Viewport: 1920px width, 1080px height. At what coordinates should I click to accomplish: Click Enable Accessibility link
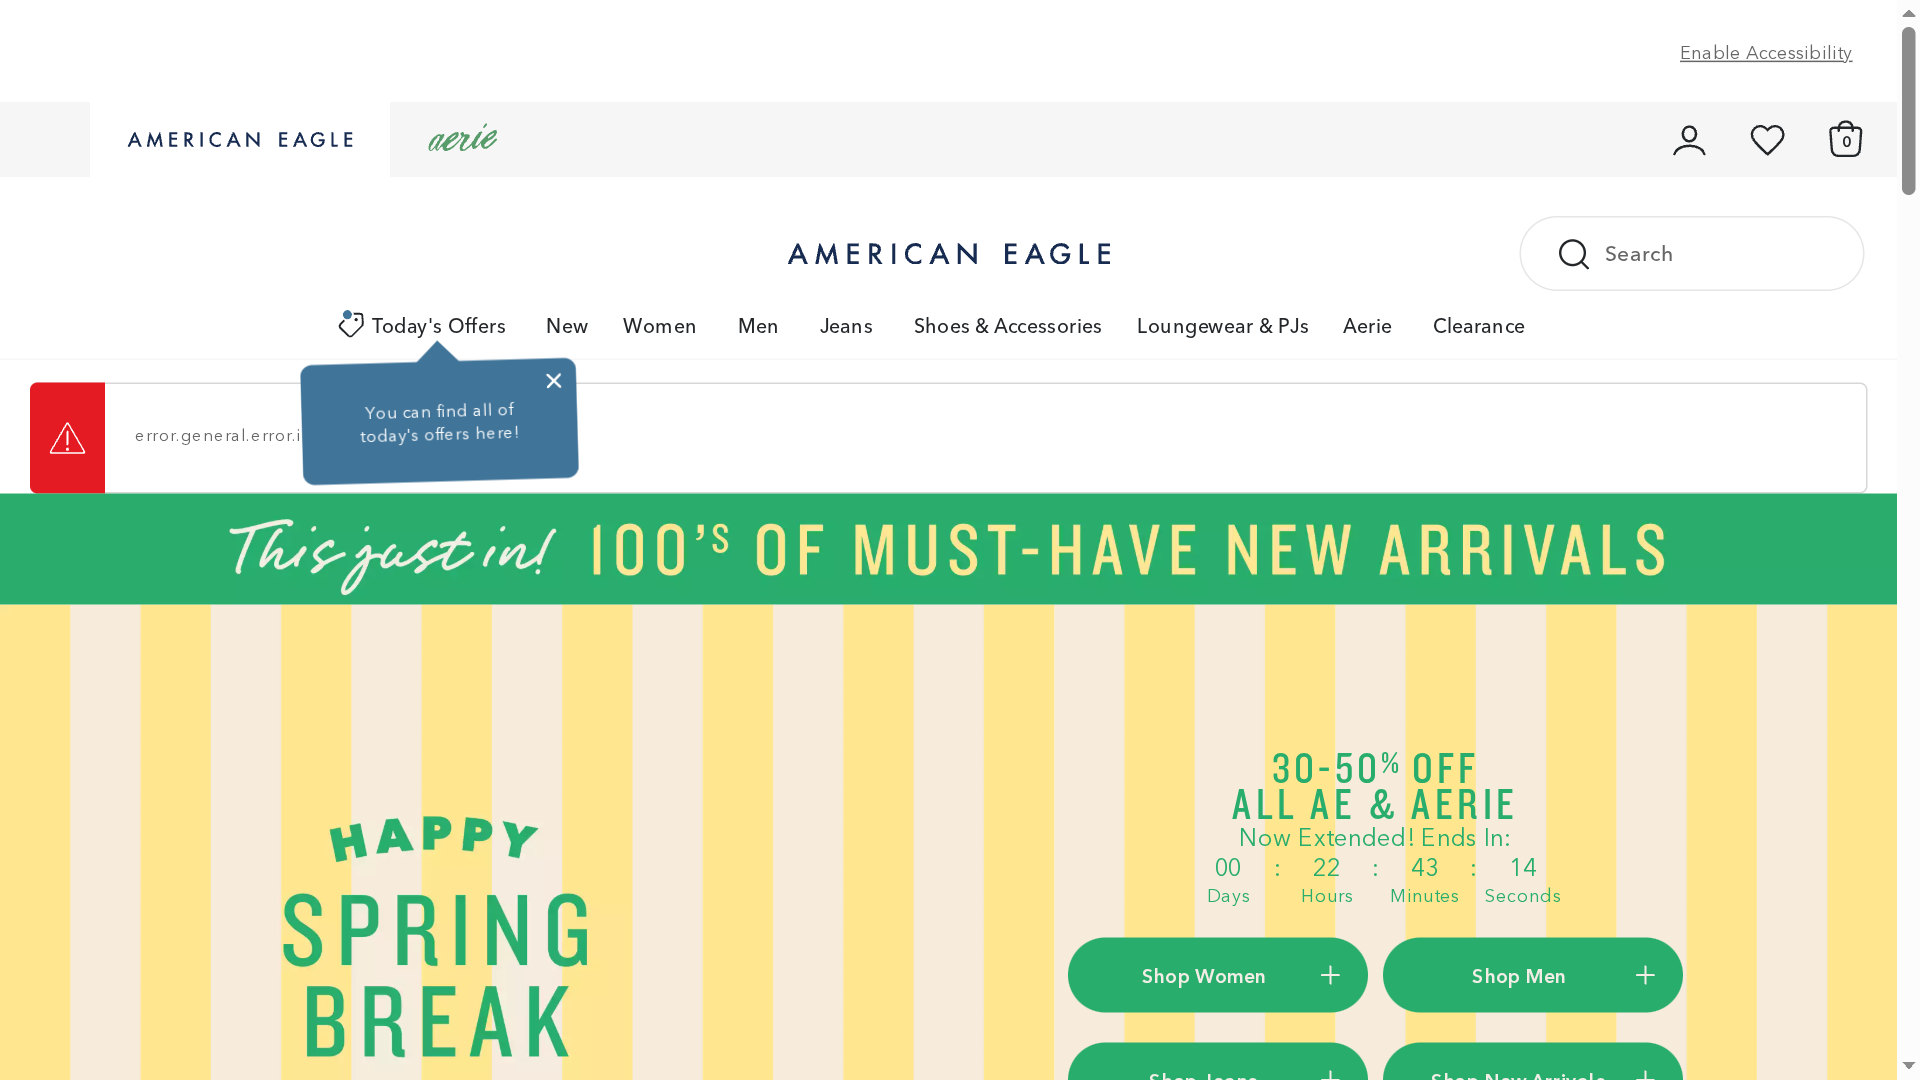click(x=1766, y=53)
